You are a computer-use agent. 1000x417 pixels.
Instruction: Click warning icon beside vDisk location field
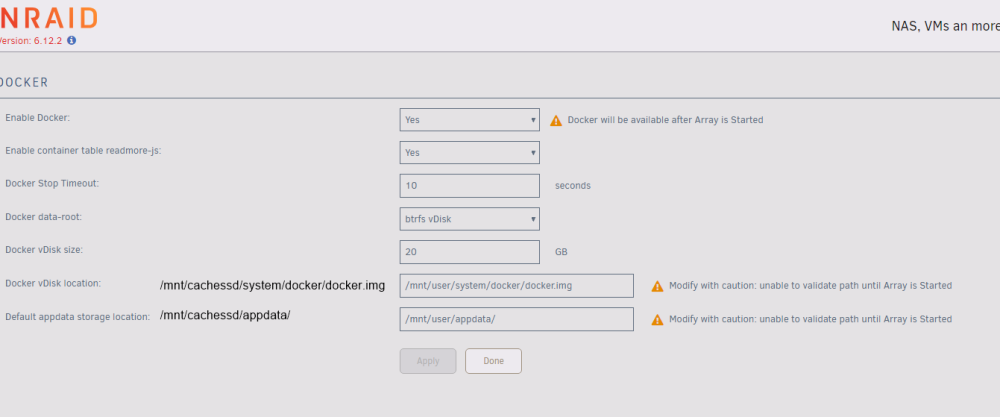click(658, 286)
